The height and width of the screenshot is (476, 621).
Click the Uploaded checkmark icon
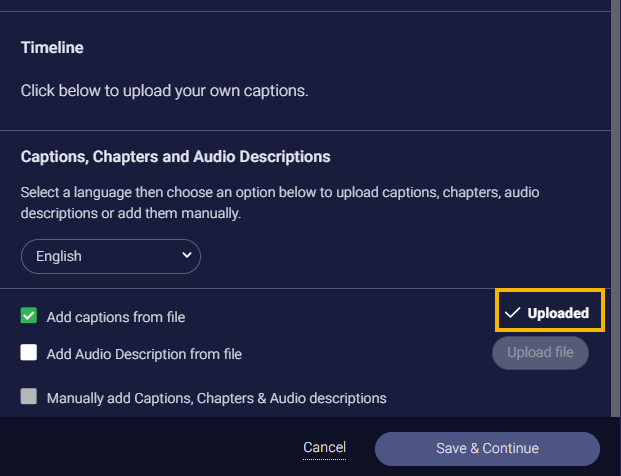point(513,313)
